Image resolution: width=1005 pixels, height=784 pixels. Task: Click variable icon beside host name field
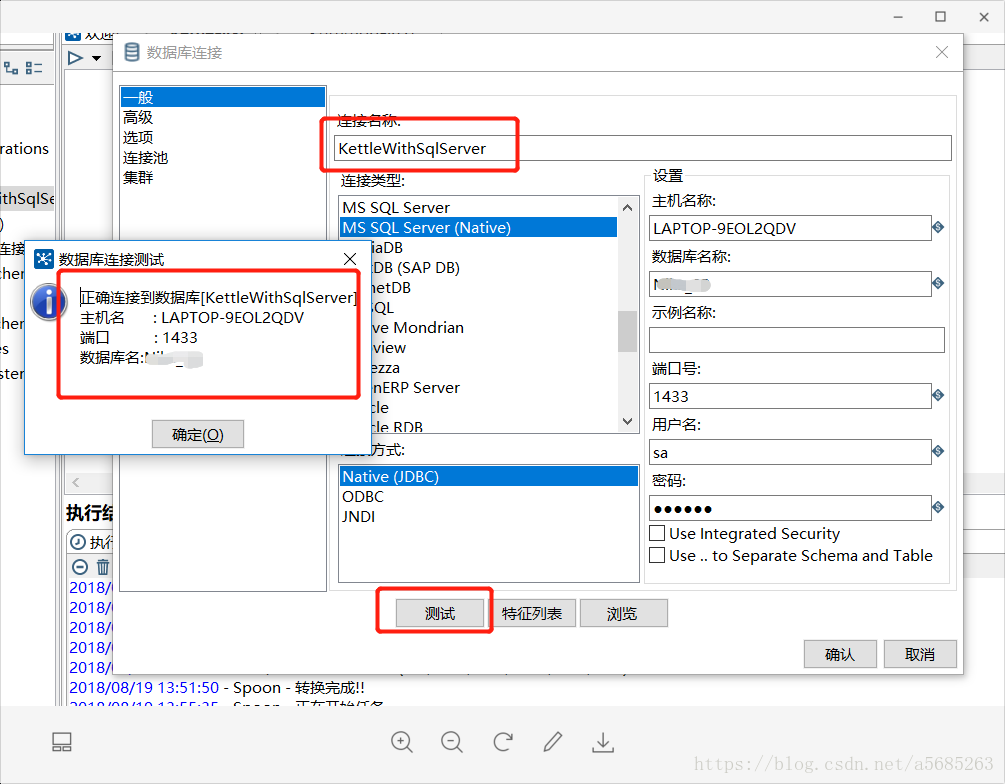coord(938,227)
